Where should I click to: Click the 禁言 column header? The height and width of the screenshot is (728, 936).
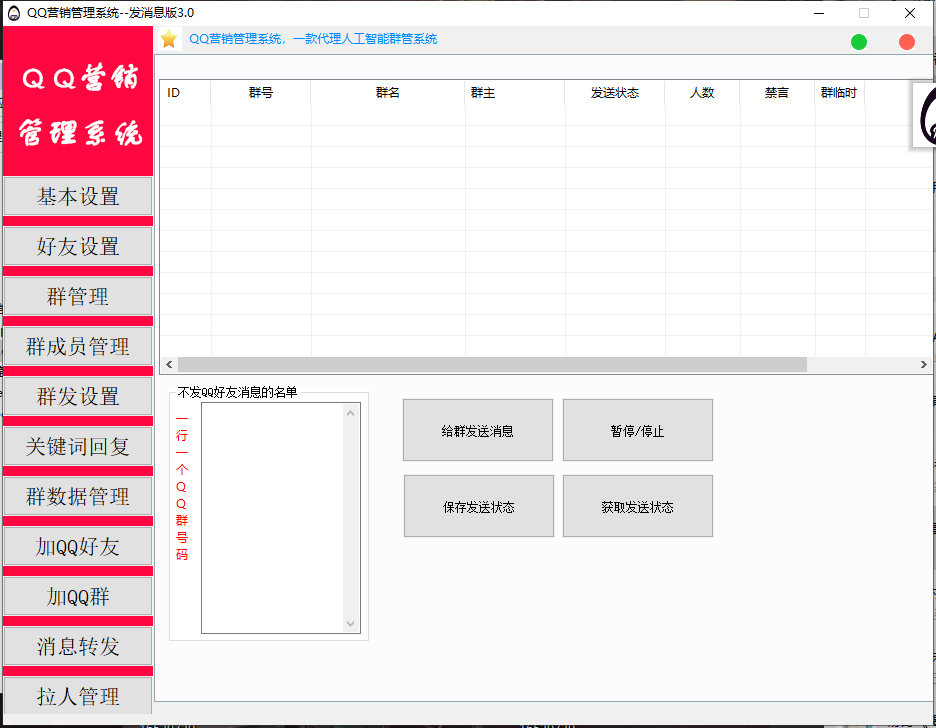777,92
